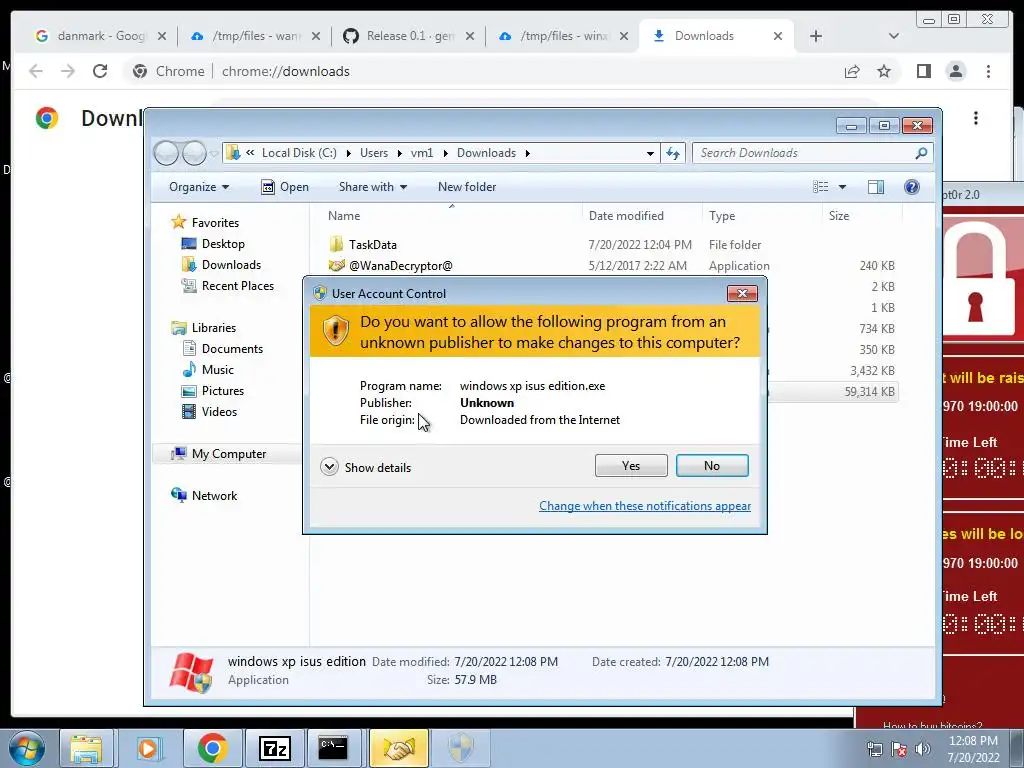Sort by the Type column header
This screenshot has height=768, width=1024.
[x=722, y=216]
